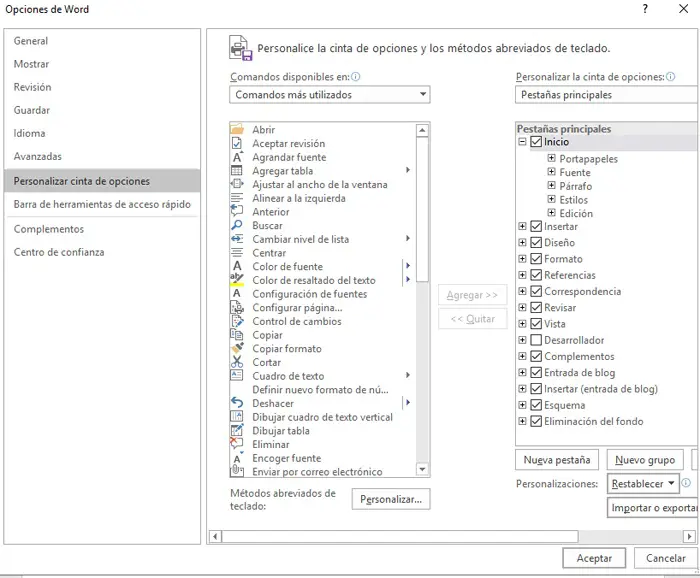The height and width of the screenshot is (578, 700).
Task: Open the Centro de confianza category
Action: (x=102, y=252)
